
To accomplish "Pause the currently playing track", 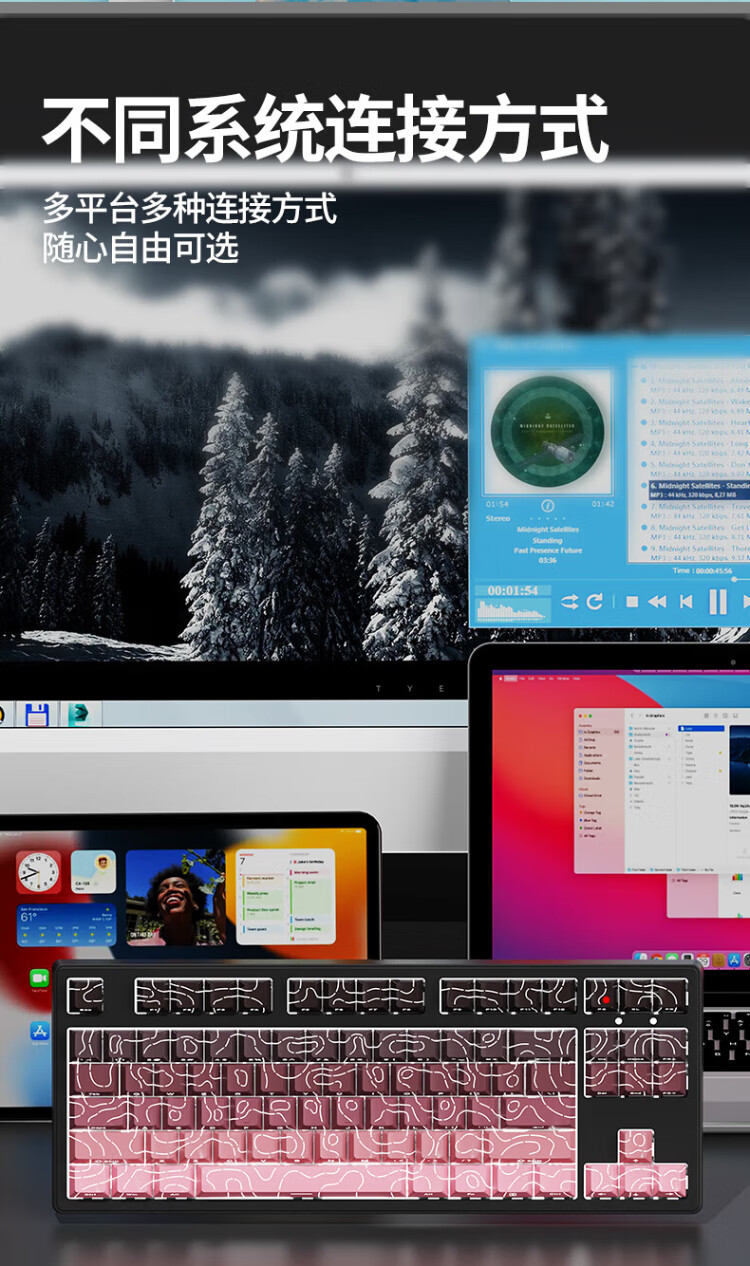I will point(717,601).
